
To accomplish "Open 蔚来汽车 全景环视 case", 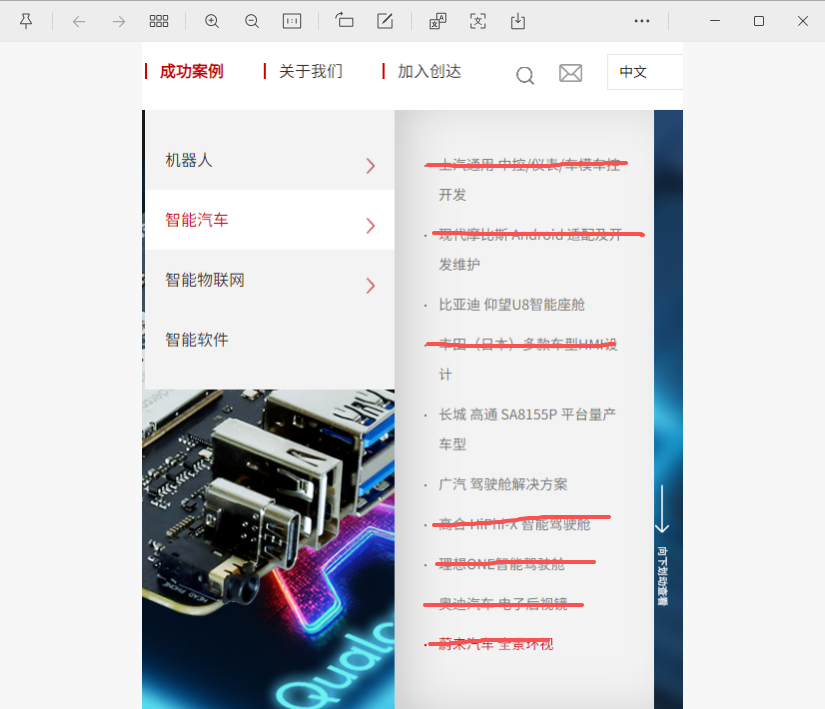I will coord(496,644).
